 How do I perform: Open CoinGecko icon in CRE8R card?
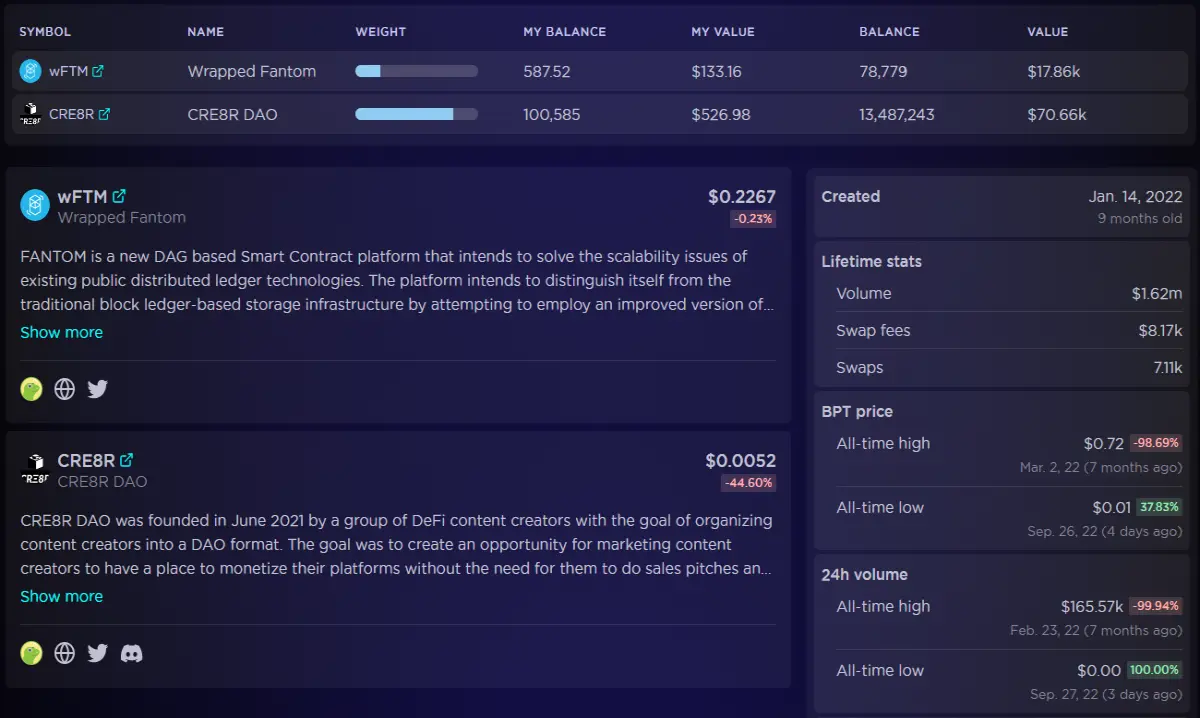tap(32, 653)
